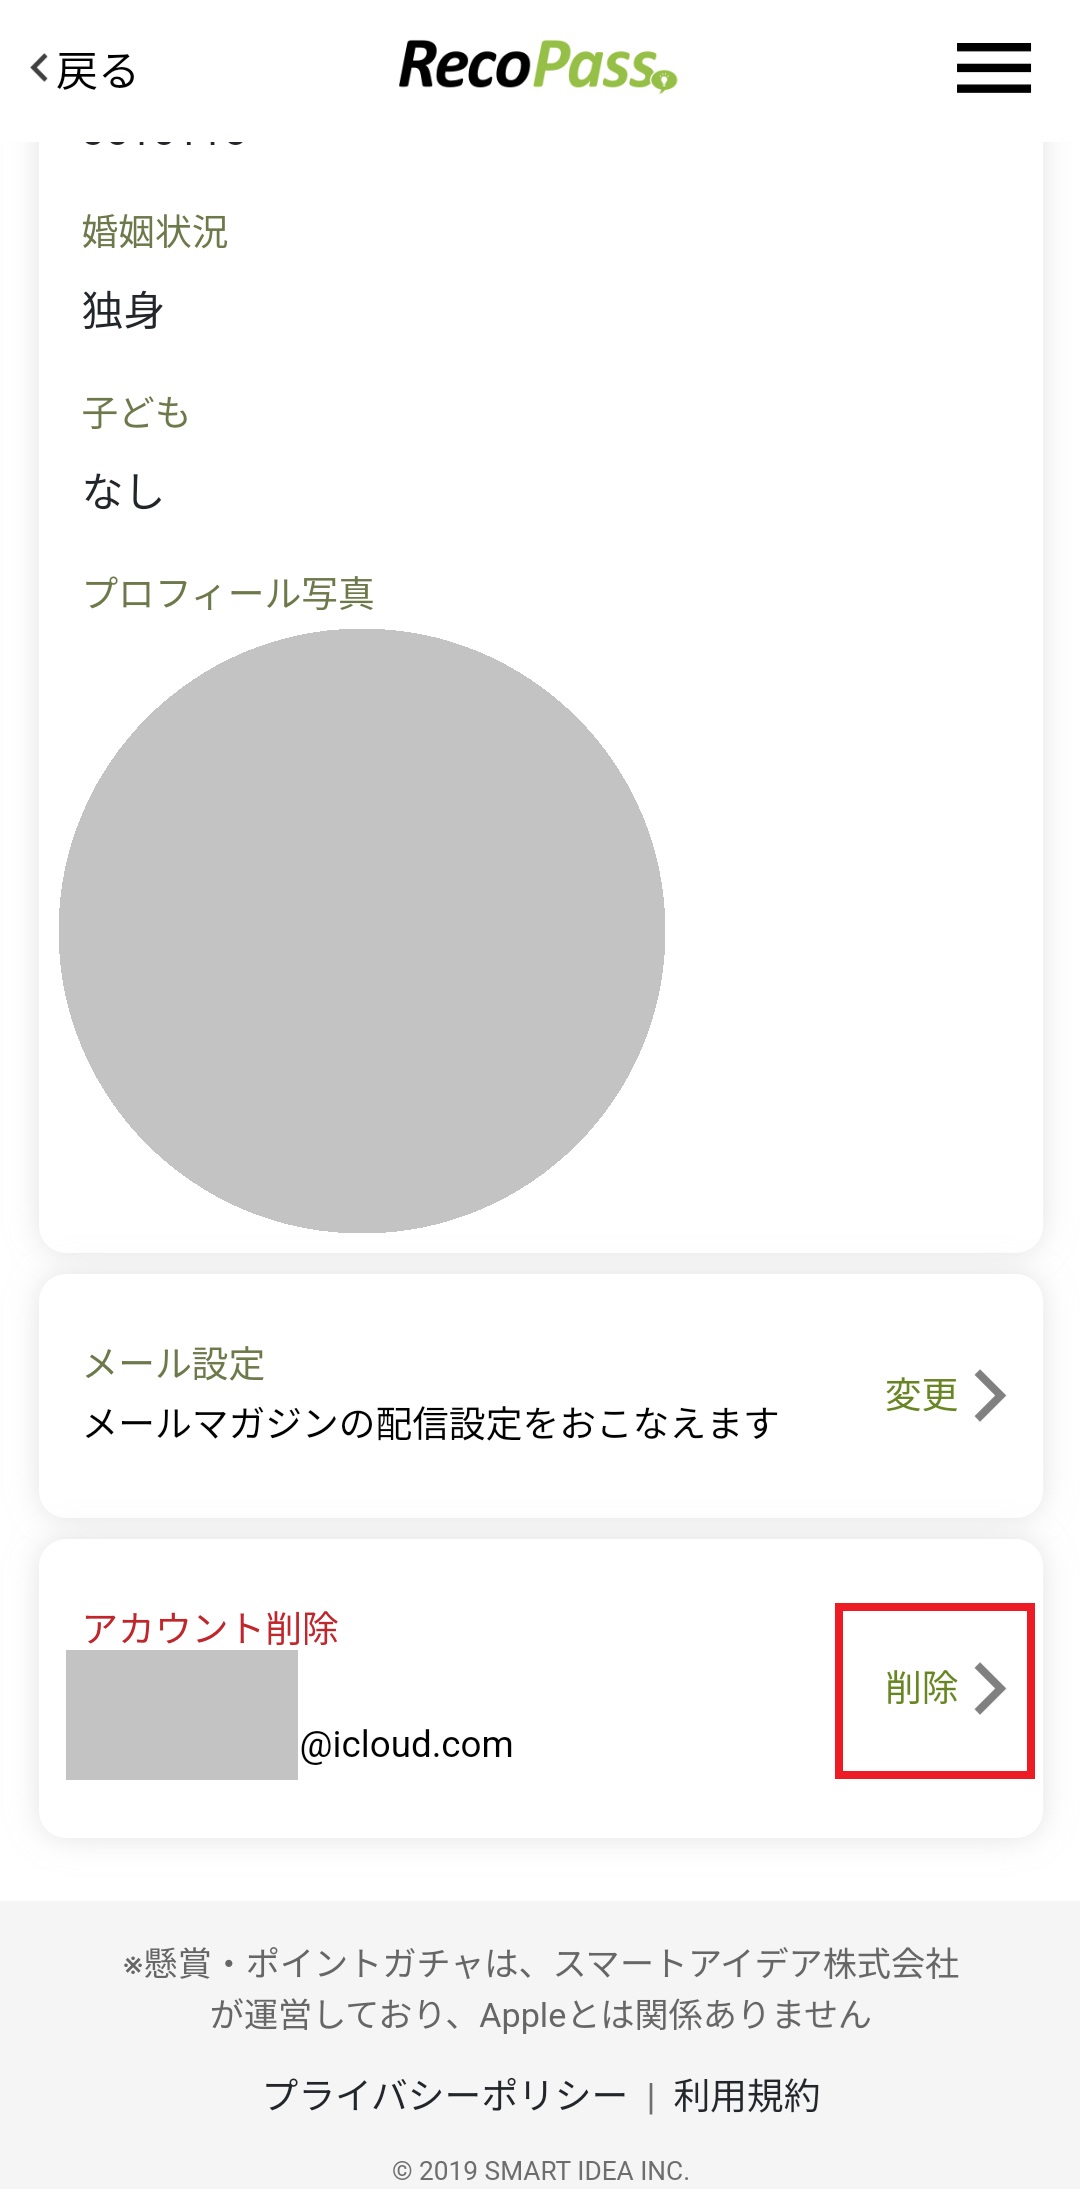
Task: Tap the 婚姻状況 field label
Action: click(155, 232)
